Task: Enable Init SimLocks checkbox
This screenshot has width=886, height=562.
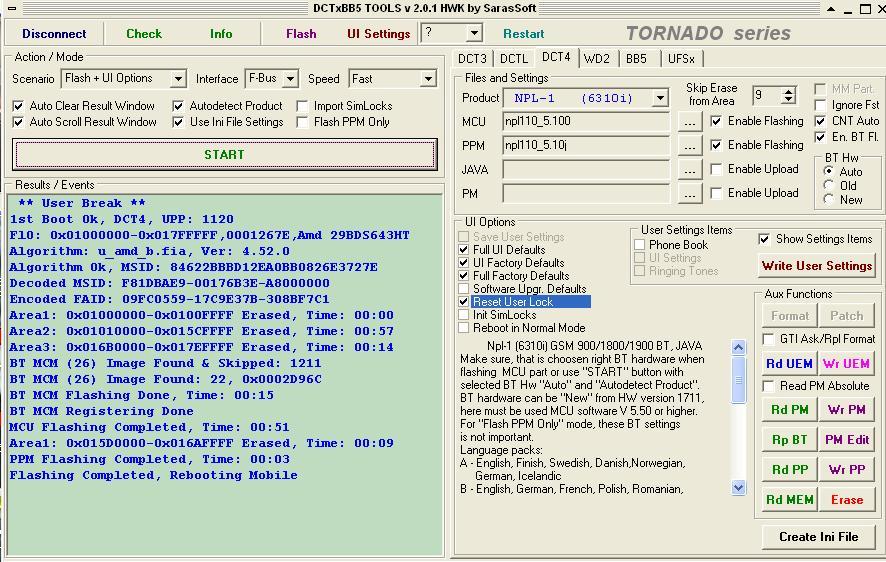Action: pyautogui.click(x=463, y=315)
